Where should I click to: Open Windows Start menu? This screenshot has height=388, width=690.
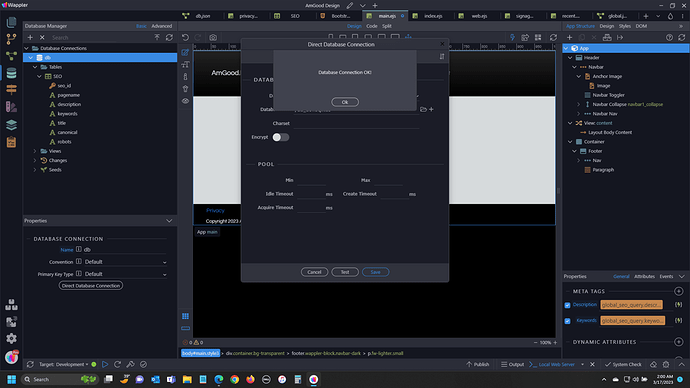pyautogui.click(x=12, y=379)
